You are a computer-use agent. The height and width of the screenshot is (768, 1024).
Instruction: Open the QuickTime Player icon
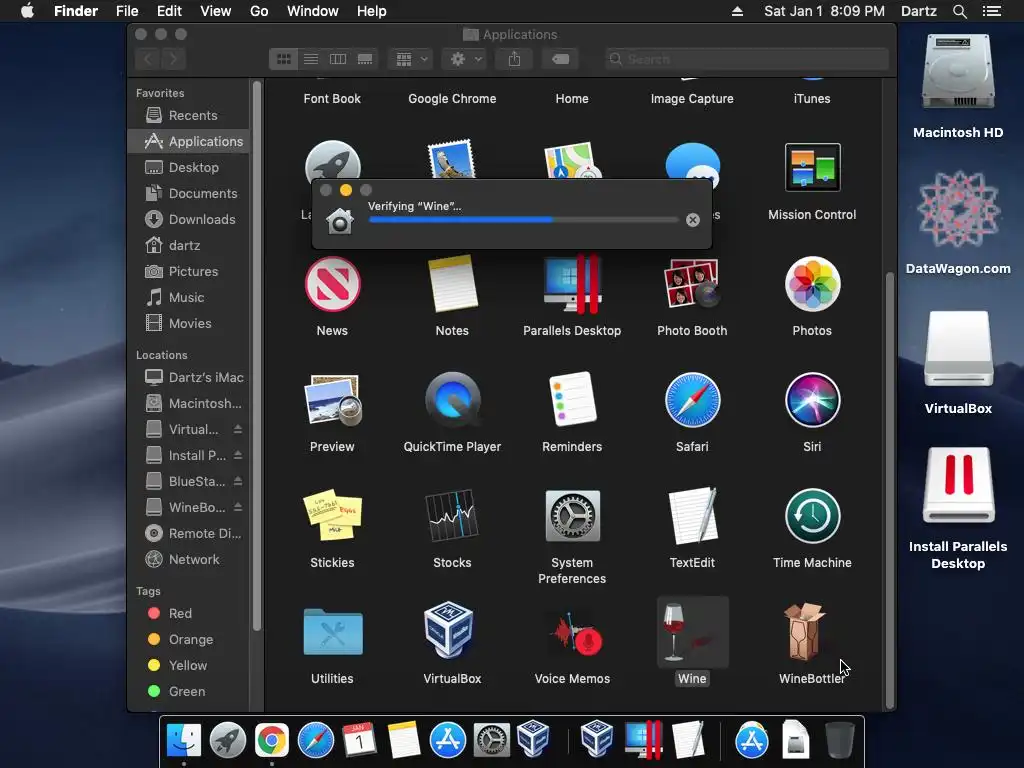(453, 398)
